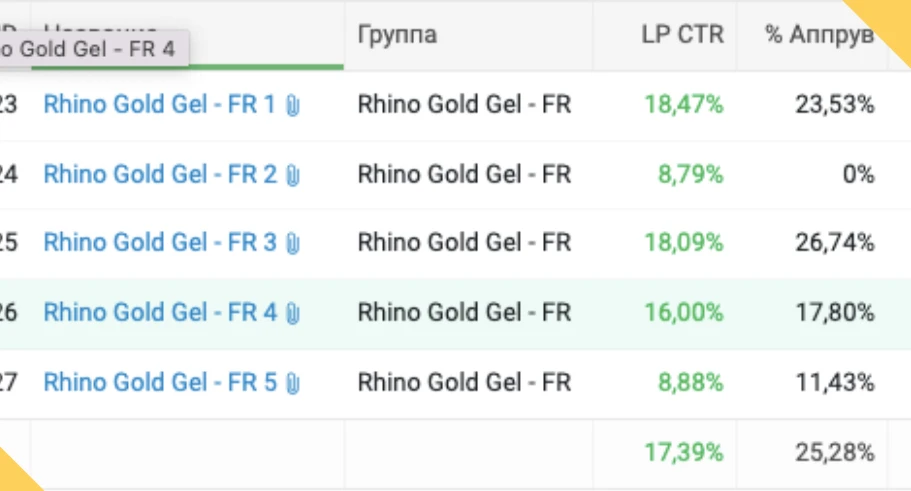Click the paperclip icon next to FR 1
Screen dimensions: 911x491
pyautogui.click(x=293, y=105)
